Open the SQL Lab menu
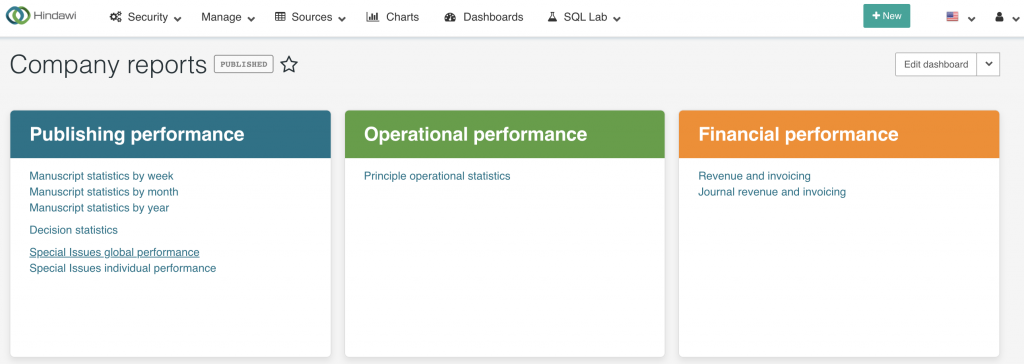This screenshot has height=364, width=1024. 584,18
